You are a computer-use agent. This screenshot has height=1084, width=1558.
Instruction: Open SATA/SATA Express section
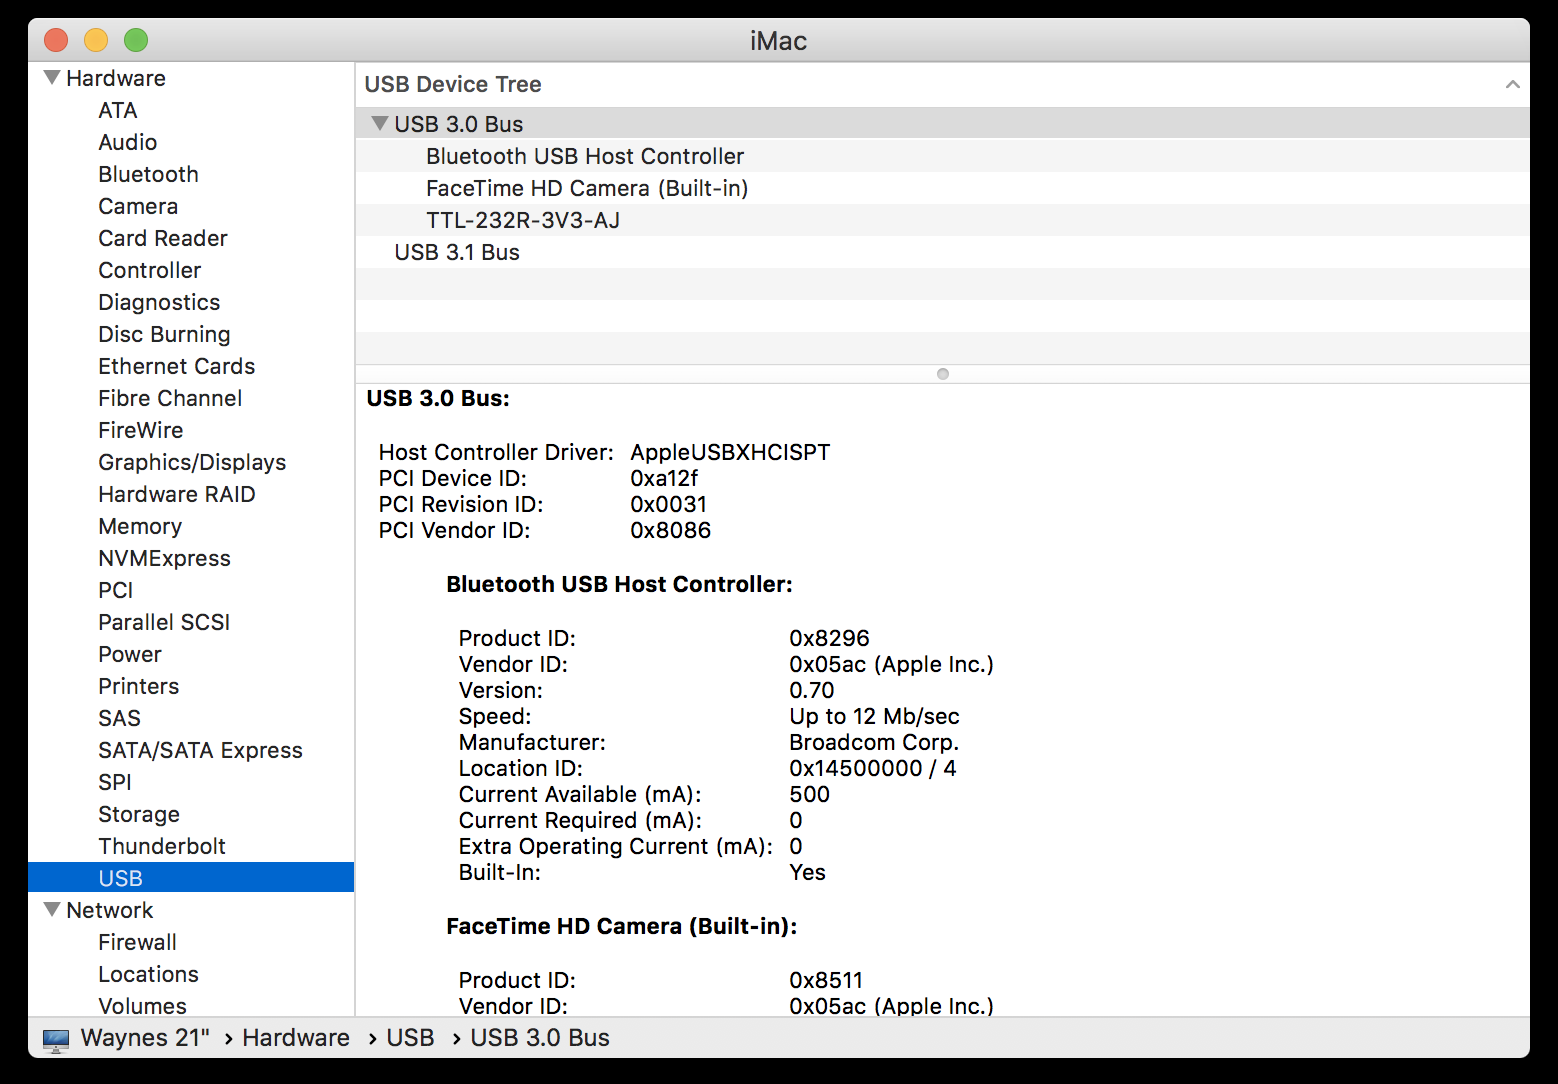(200, 750)
